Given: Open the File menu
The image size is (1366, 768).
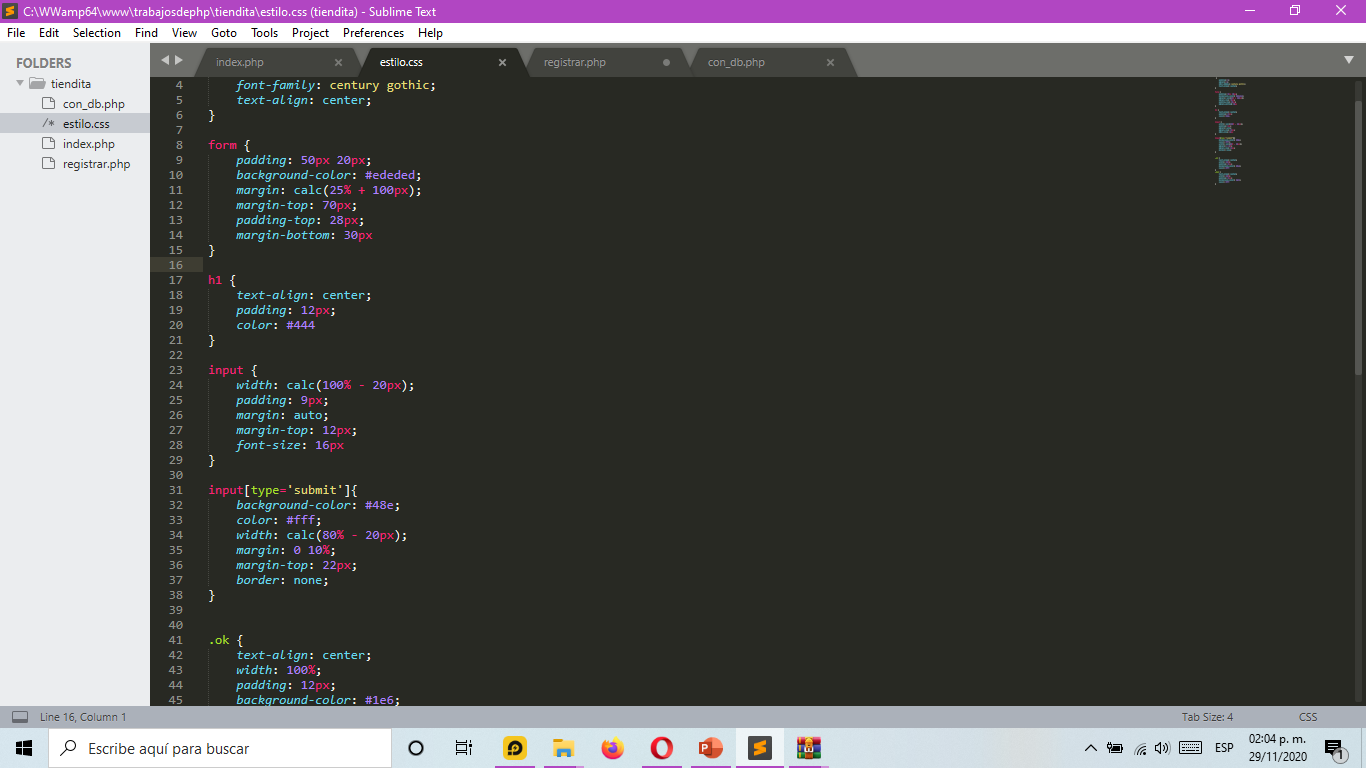Looking at the screenshot, I should pyautogui.click(x=16, y=32).
